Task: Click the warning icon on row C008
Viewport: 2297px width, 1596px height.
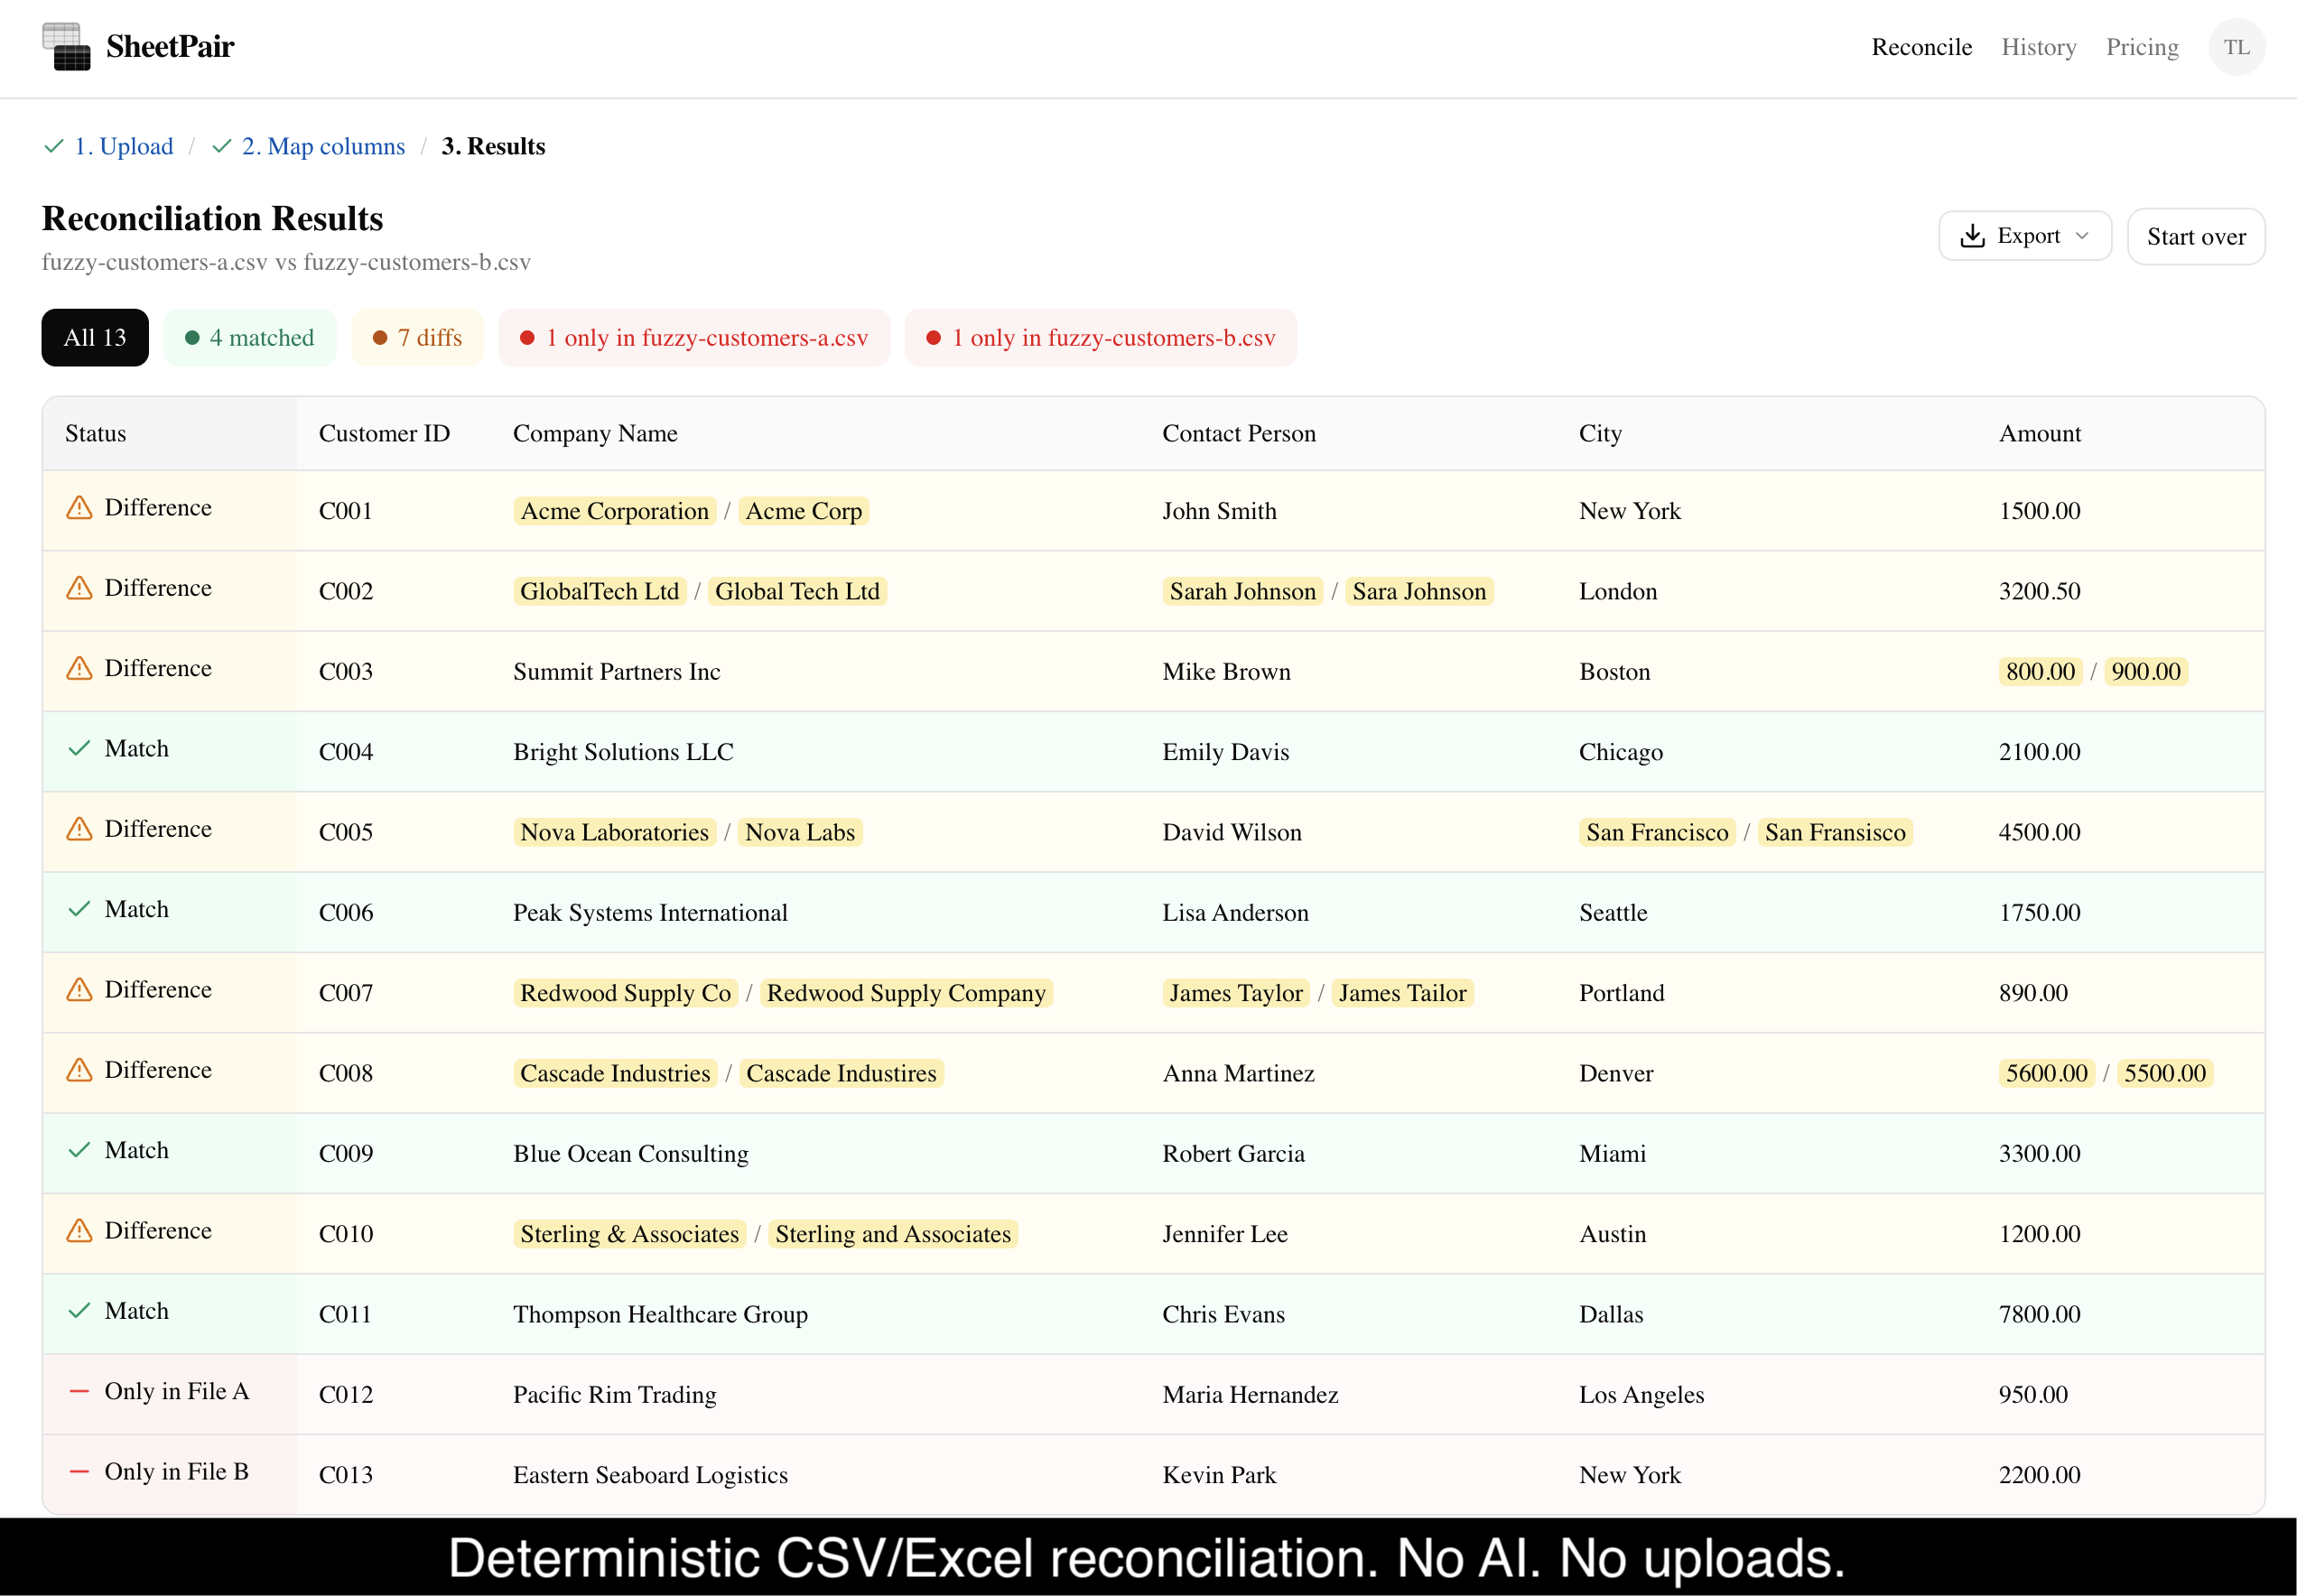Action: pyautogui.click(x=79, y=1070)
